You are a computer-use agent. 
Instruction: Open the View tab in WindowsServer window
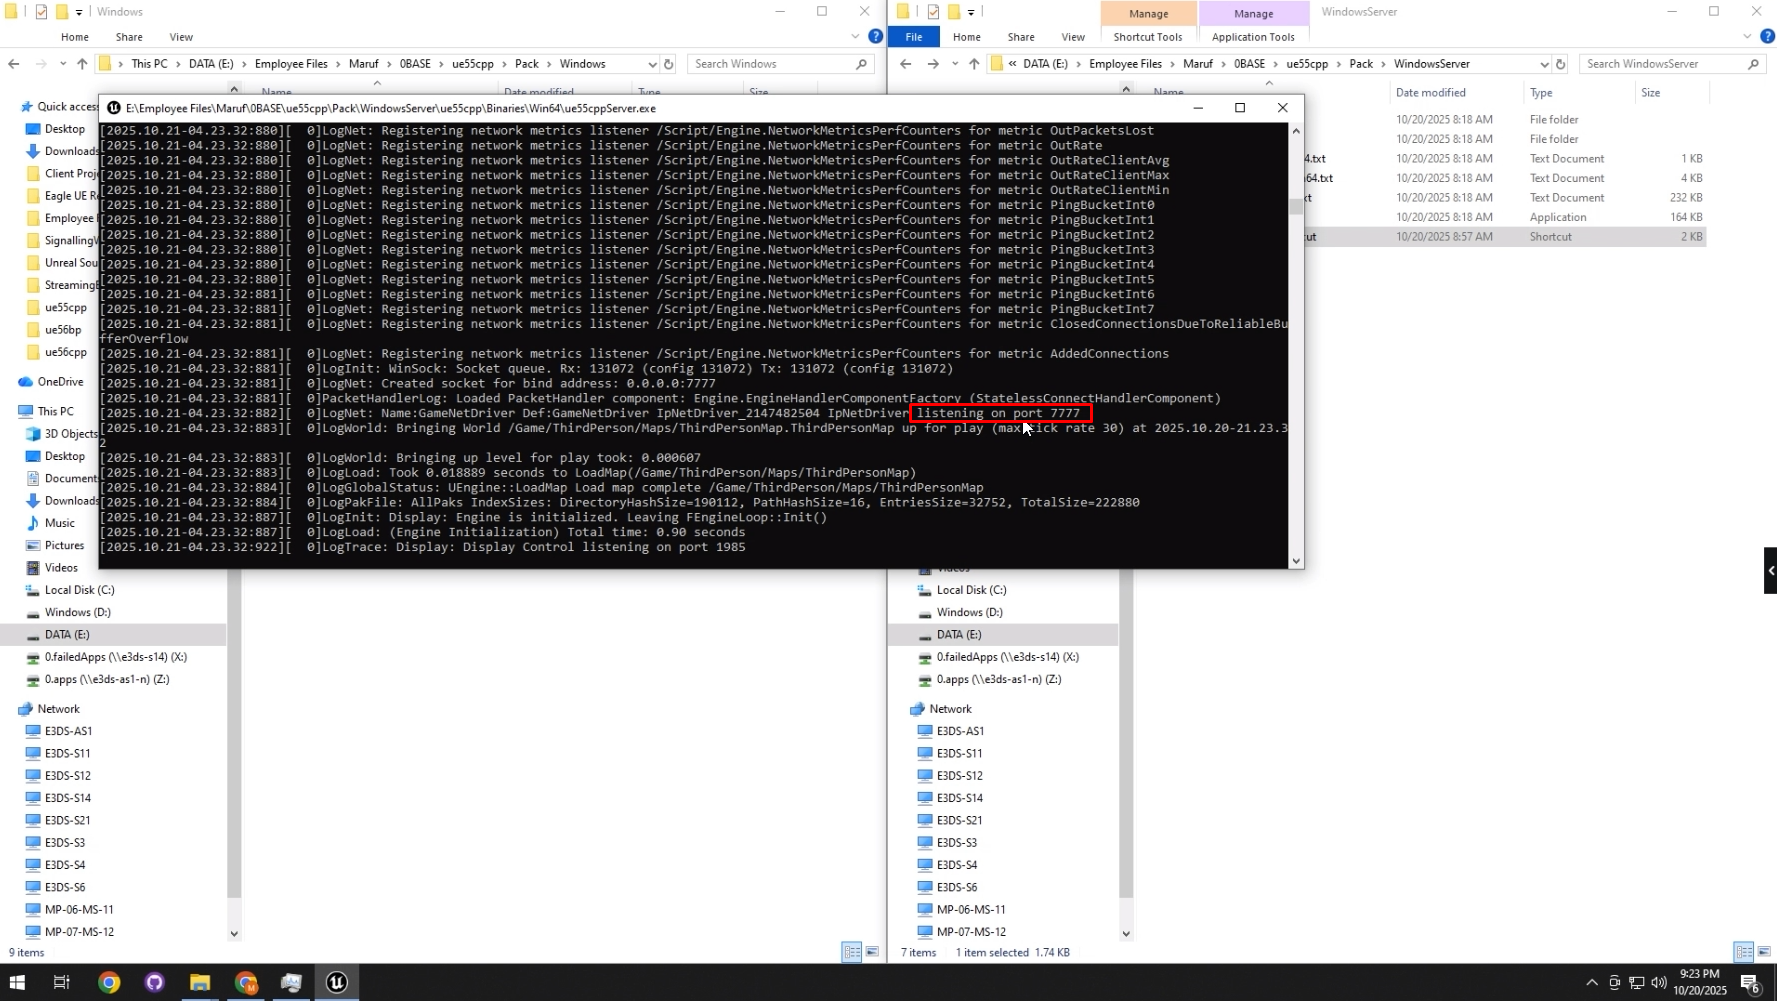1073,37
